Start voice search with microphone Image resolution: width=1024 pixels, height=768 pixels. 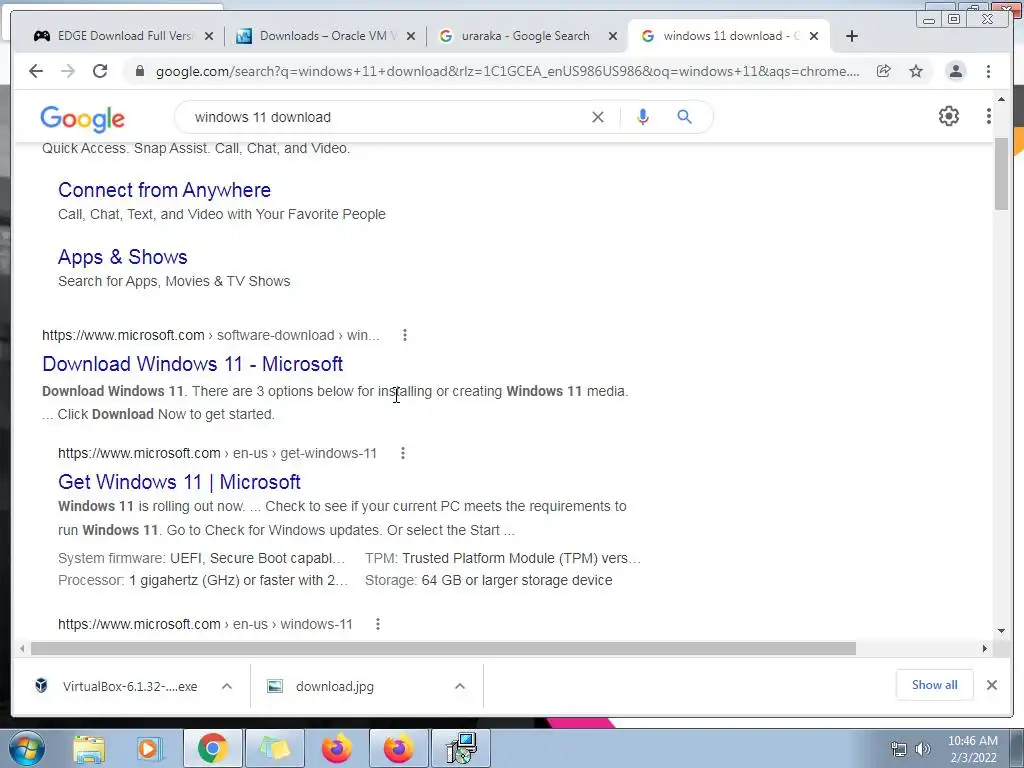pos(643,117)
